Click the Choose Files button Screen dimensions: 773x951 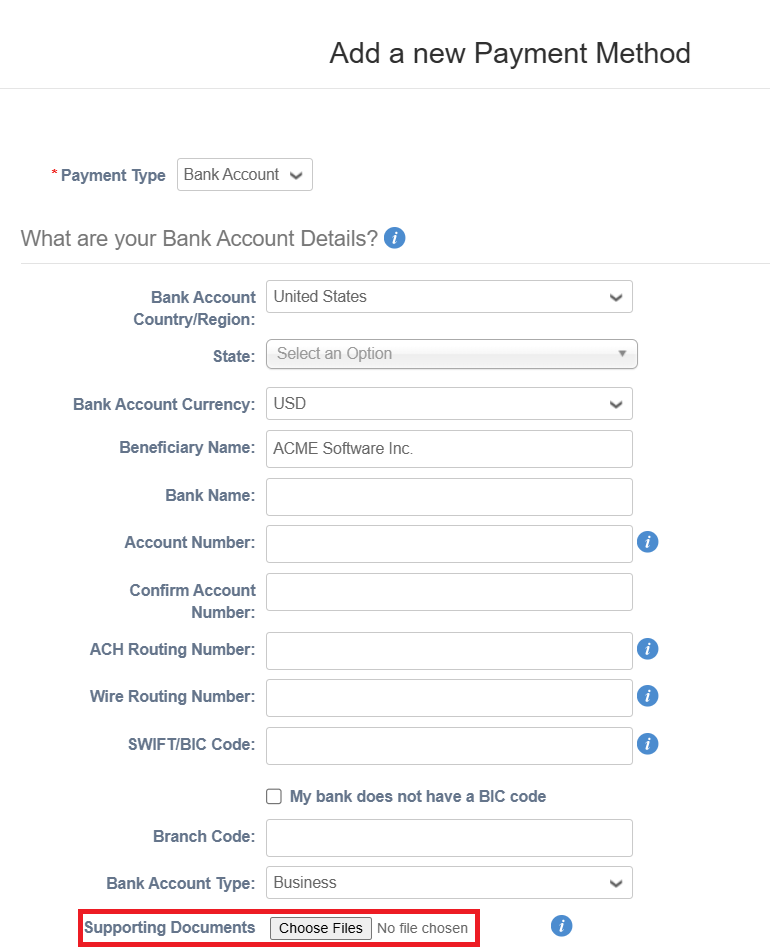[320, 928]
